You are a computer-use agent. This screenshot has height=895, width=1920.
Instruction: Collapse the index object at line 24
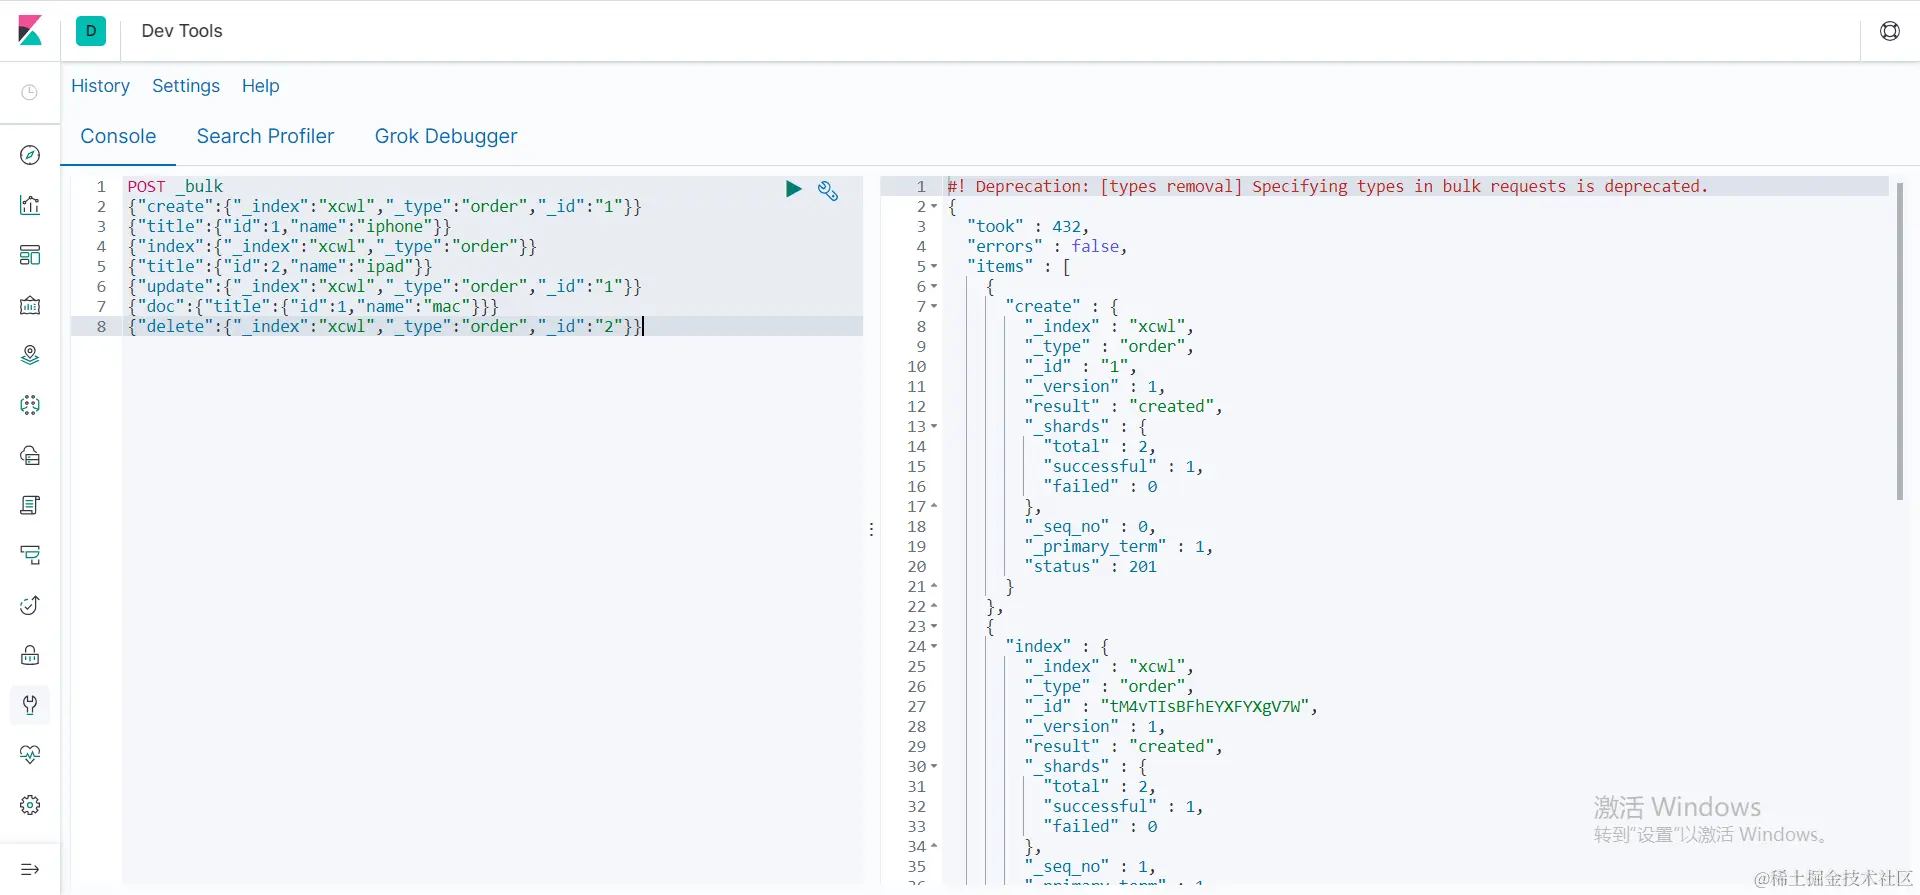pyautogui.click(x=934, y=647)
